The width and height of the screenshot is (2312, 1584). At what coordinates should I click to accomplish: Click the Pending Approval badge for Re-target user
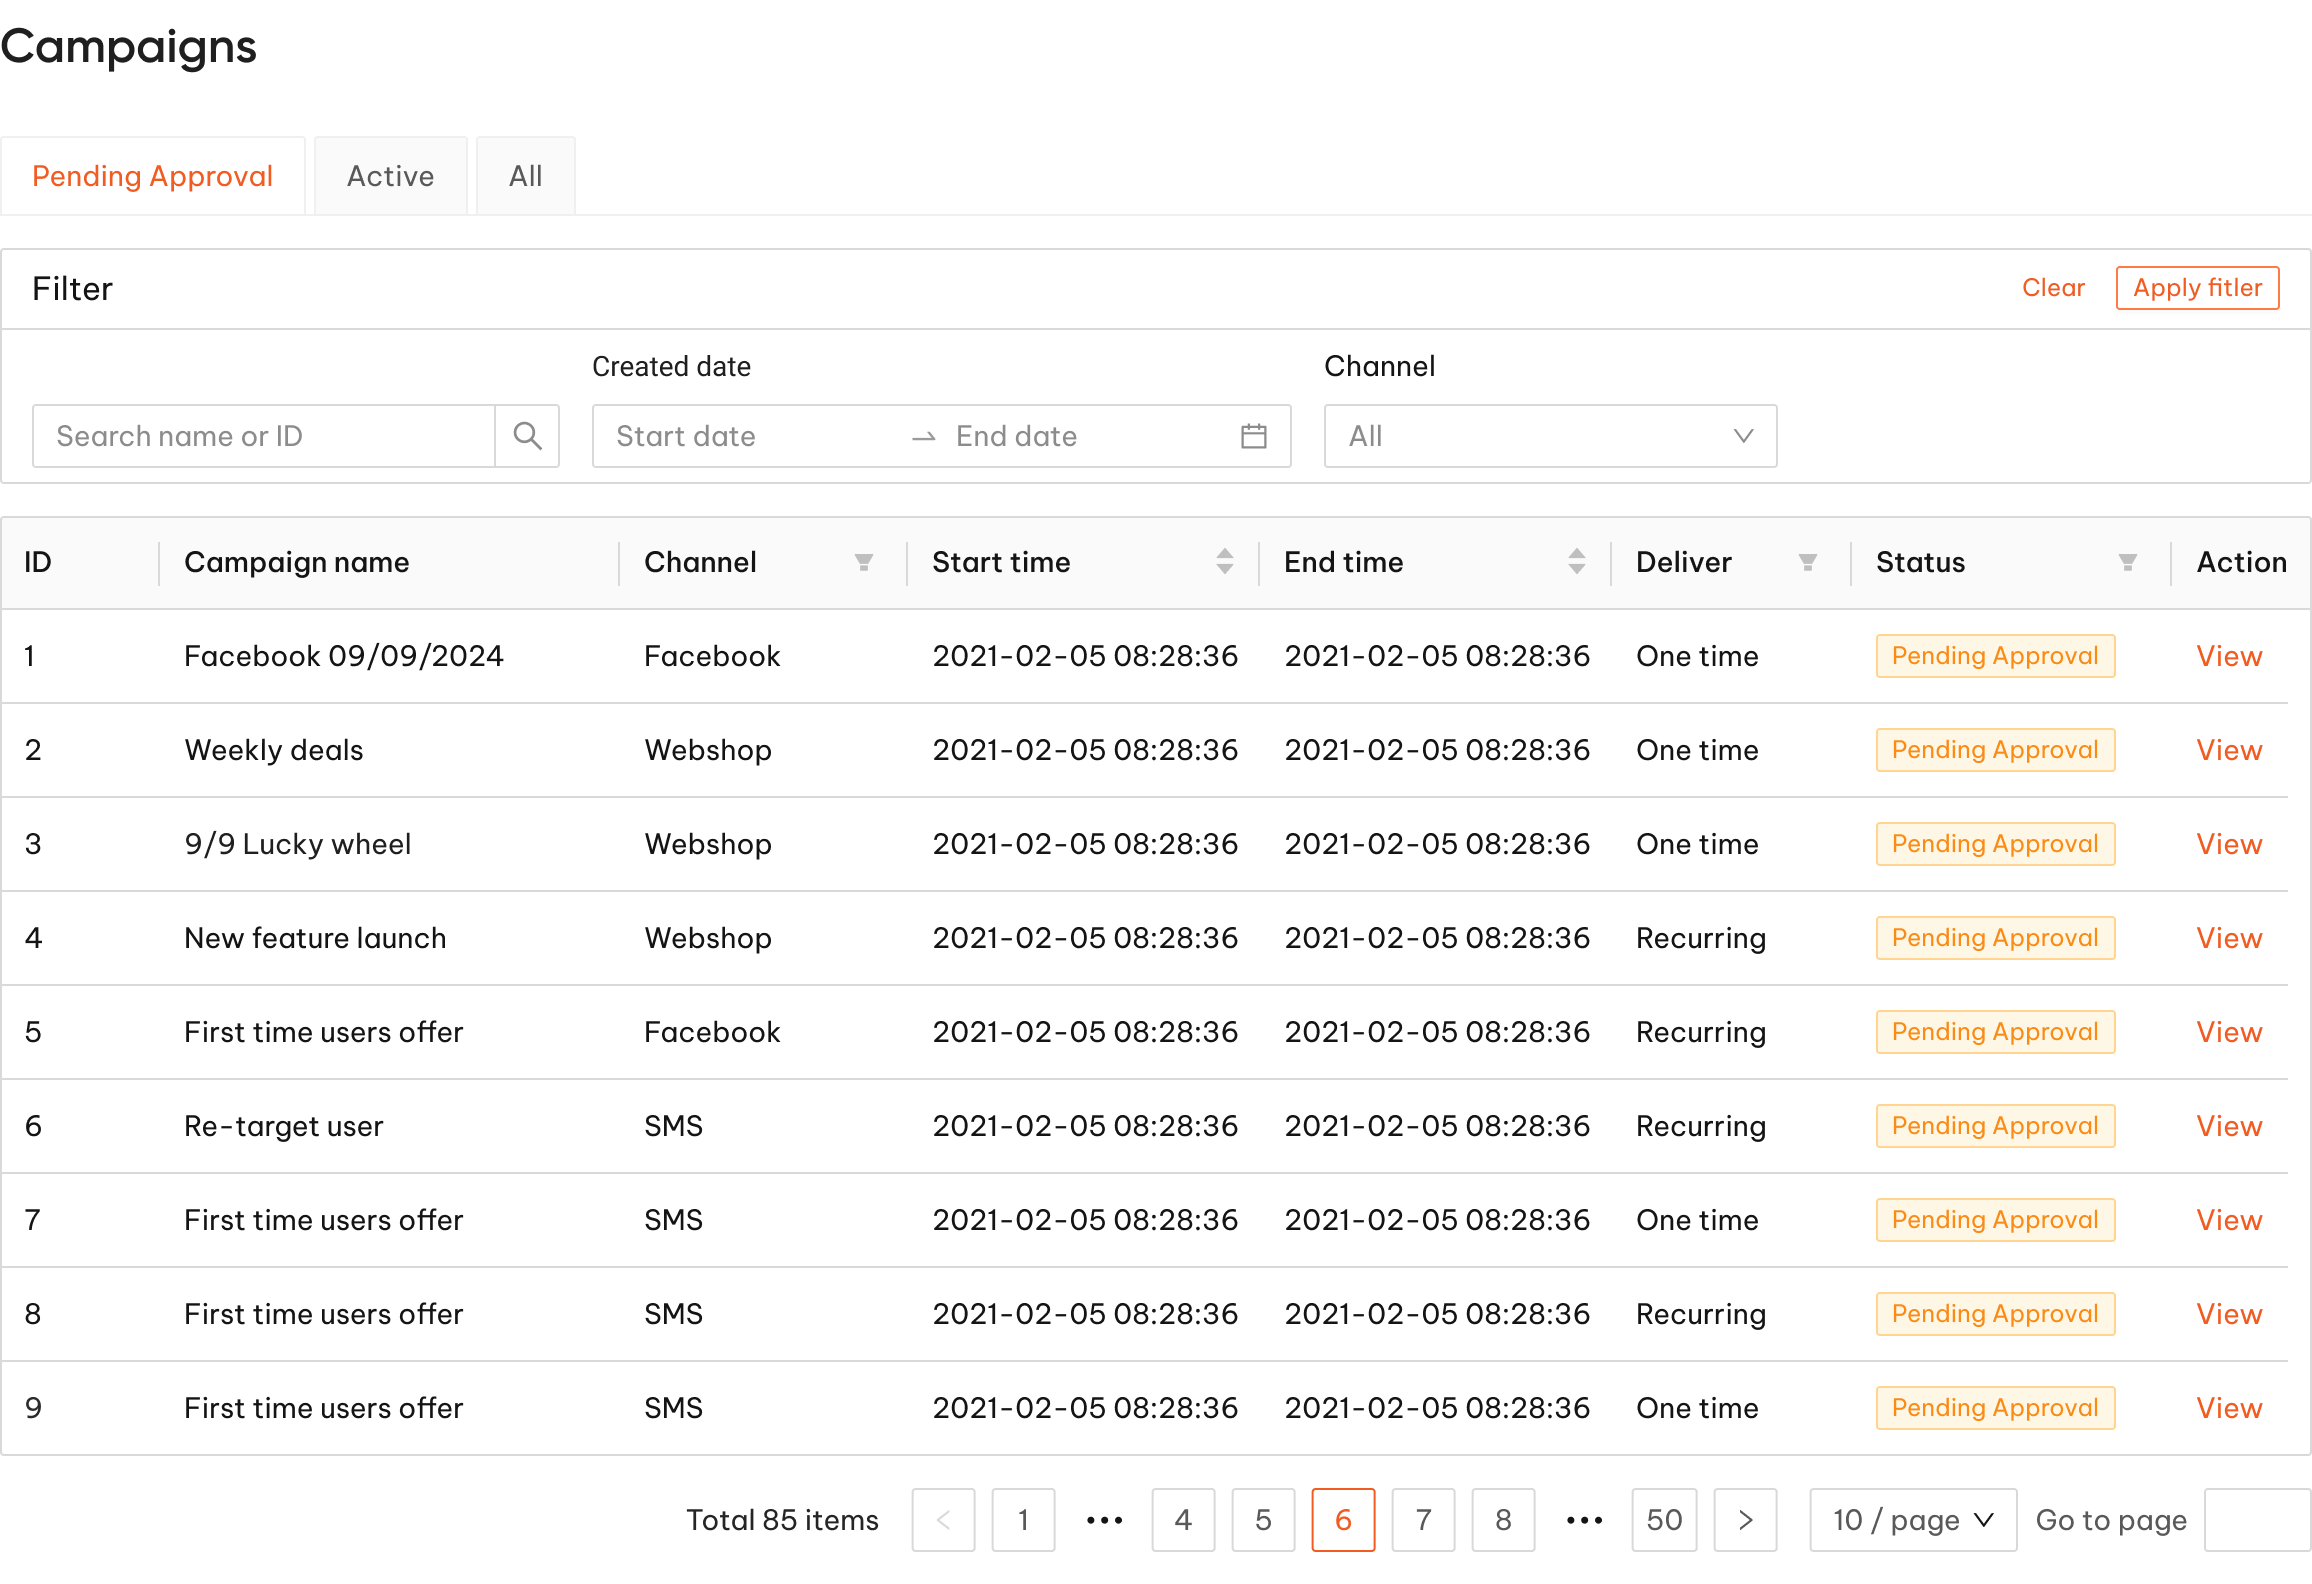1995,1126
